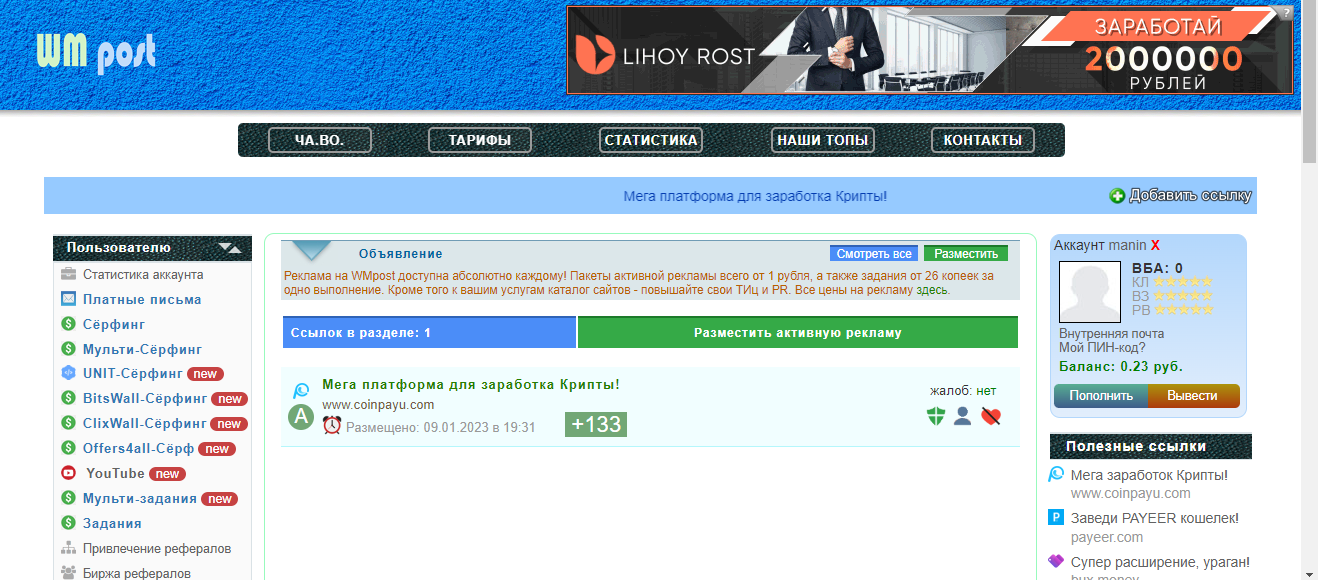Click the Смотреть все button
Viewport: 1318px width, 580px height.
point(874,254)
